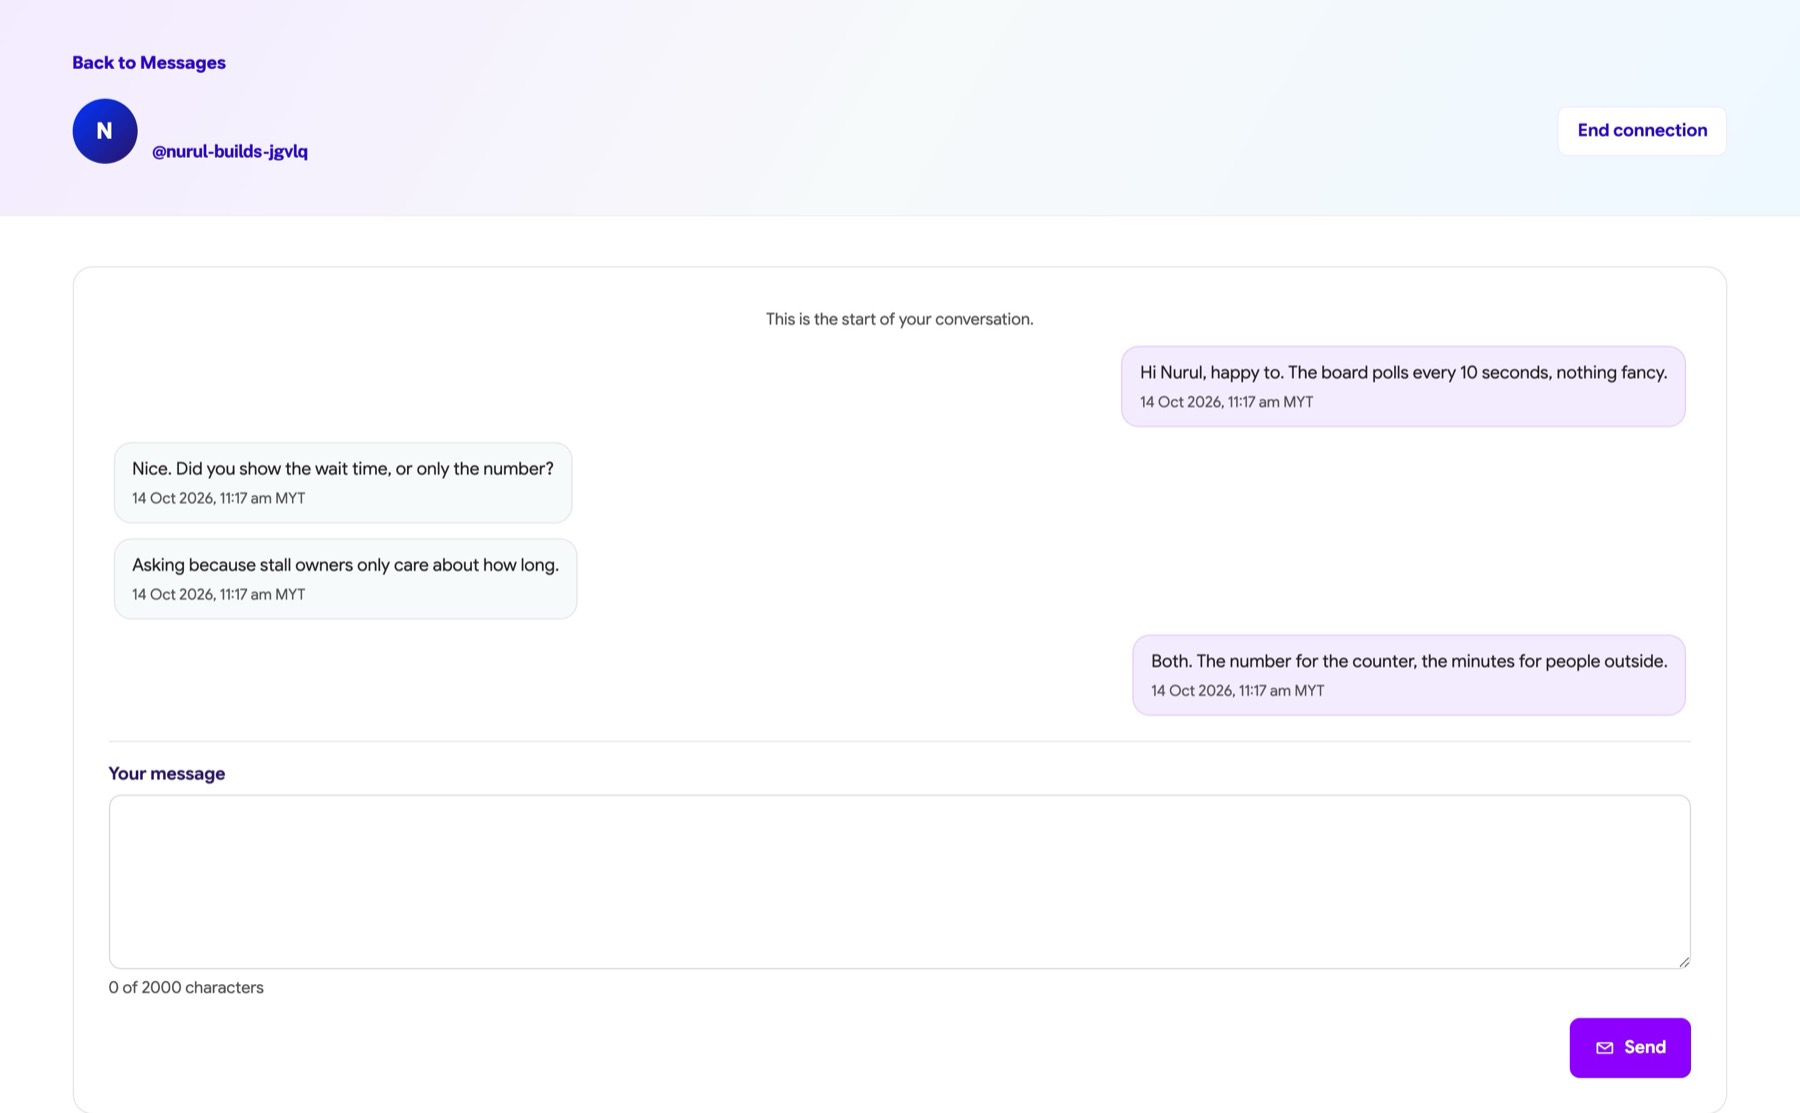The width and height of the screenshot is (1800, 1113).
Task: Click the Send button
Action: pyautogui.click(x=1630, y=1047)
